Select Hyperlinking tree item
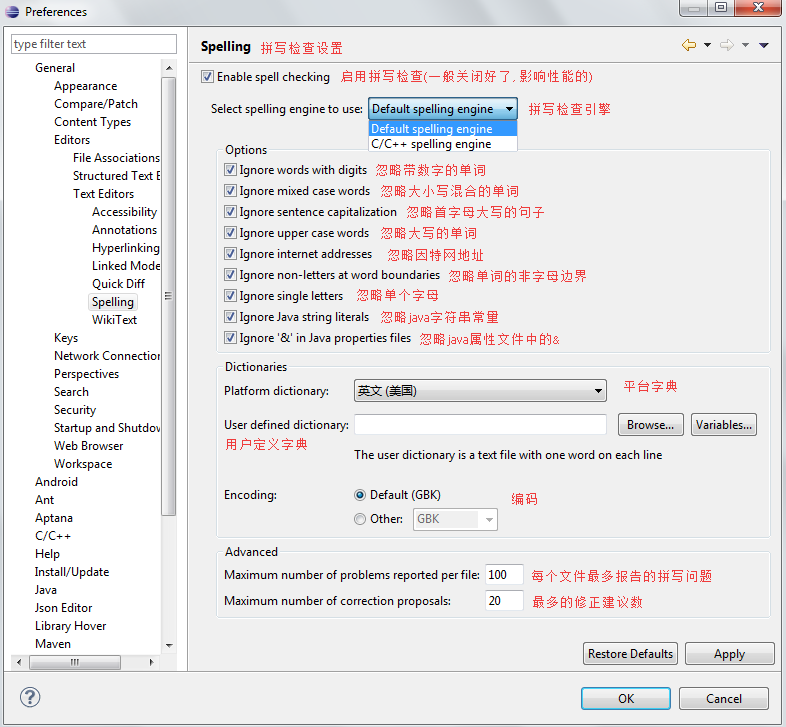This screenshot has height=727, width=786. [x=126, y=248]
